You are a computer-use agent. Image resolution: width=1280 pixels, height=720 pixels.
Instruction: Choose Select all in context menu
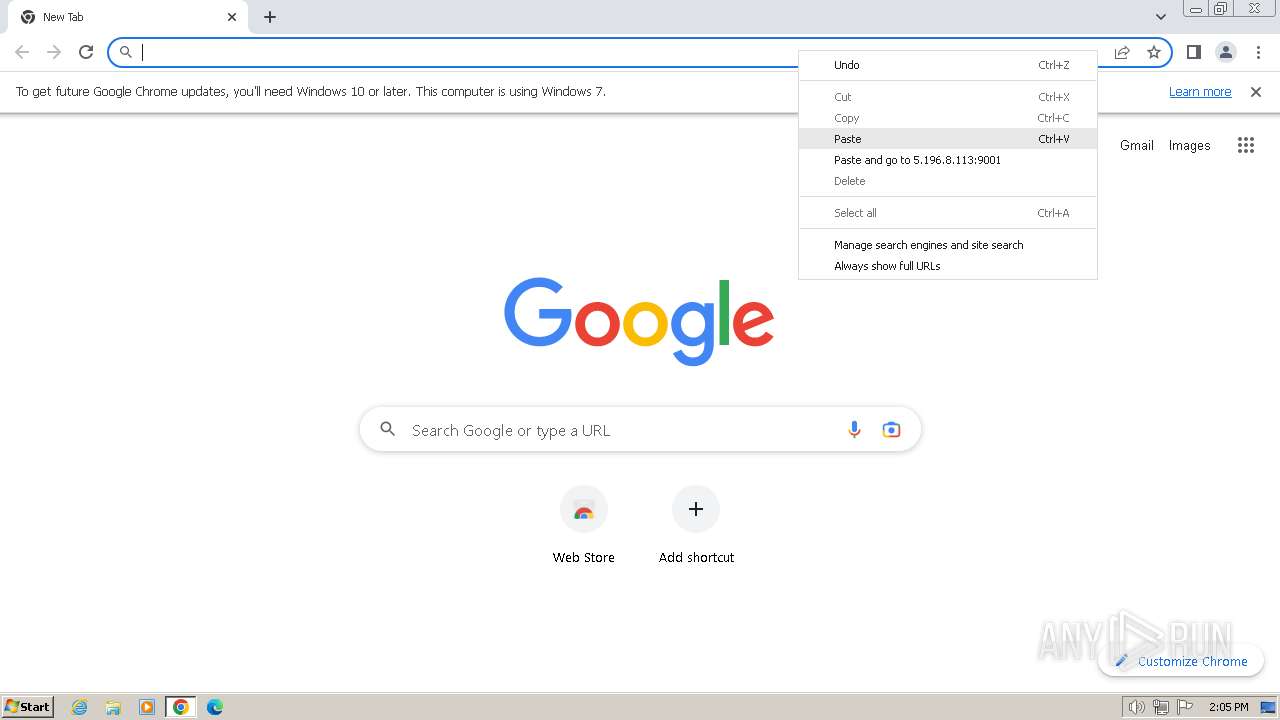coord(948,213)
